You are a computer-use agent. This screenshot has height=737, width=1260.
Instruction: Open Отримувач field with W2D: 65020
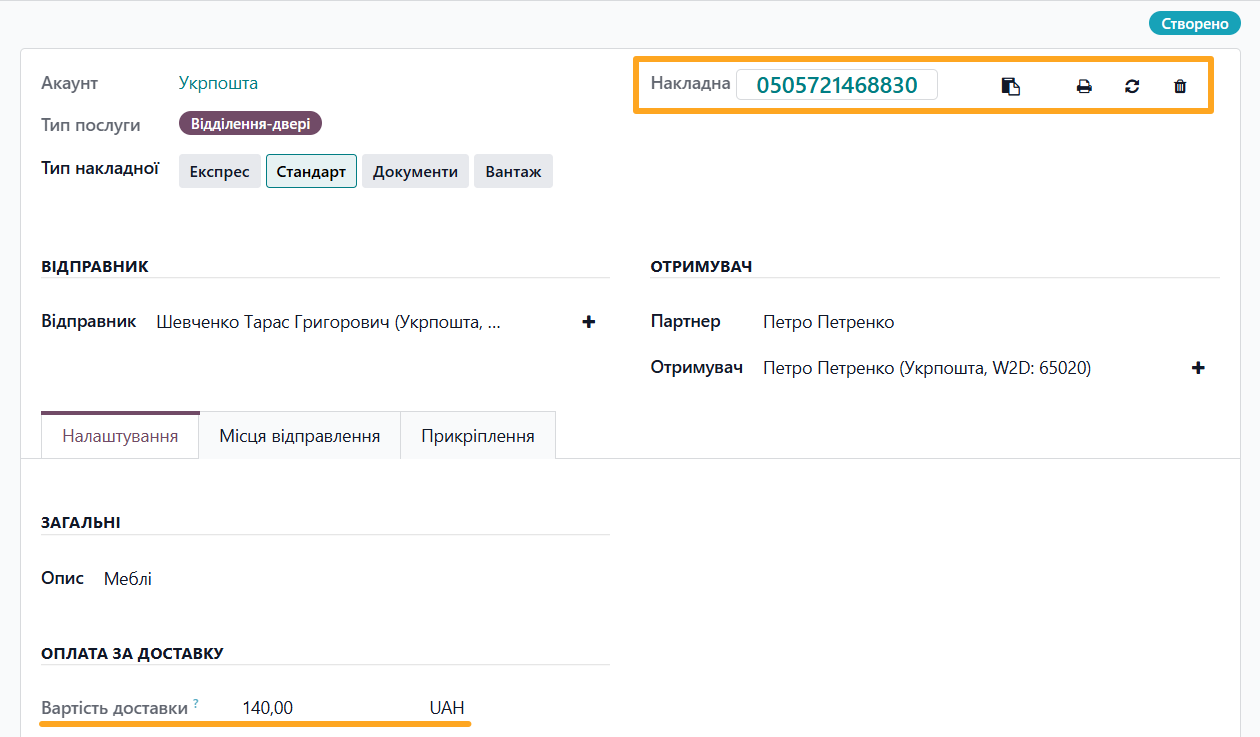pos(927,368)
